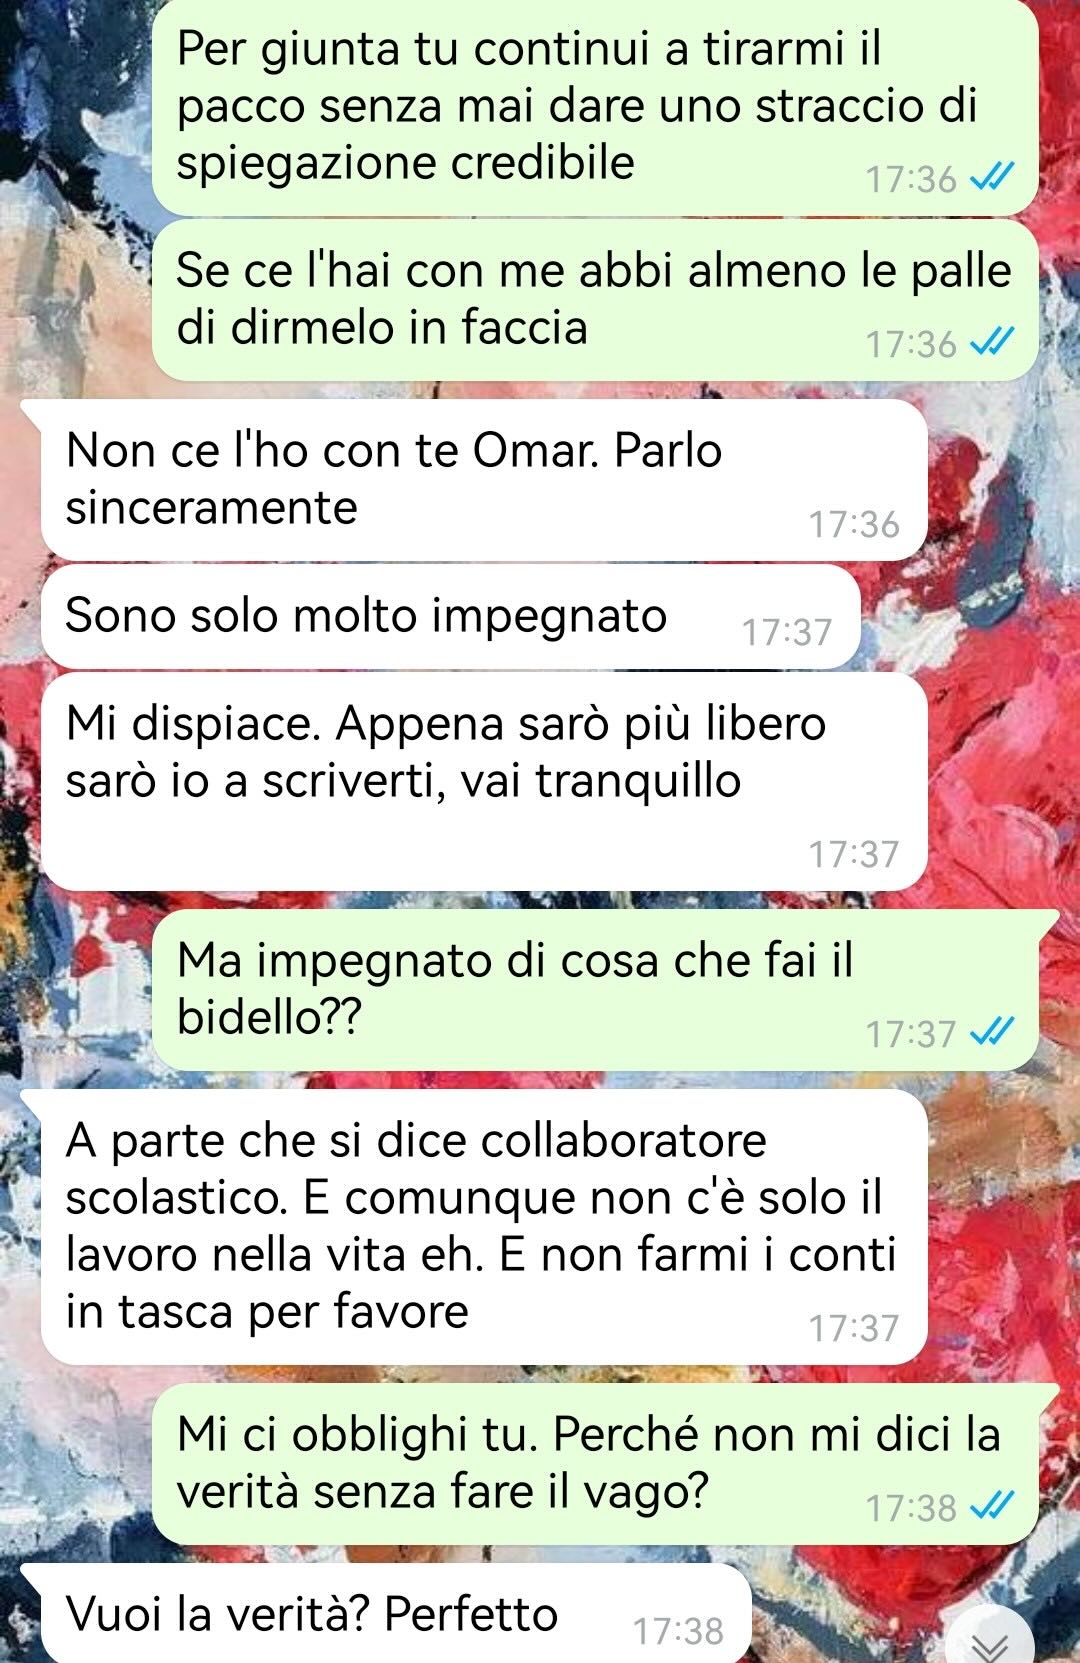
Task: Tap the chat wallpaper left of 'bidello??' bubble
Action: 75,990
